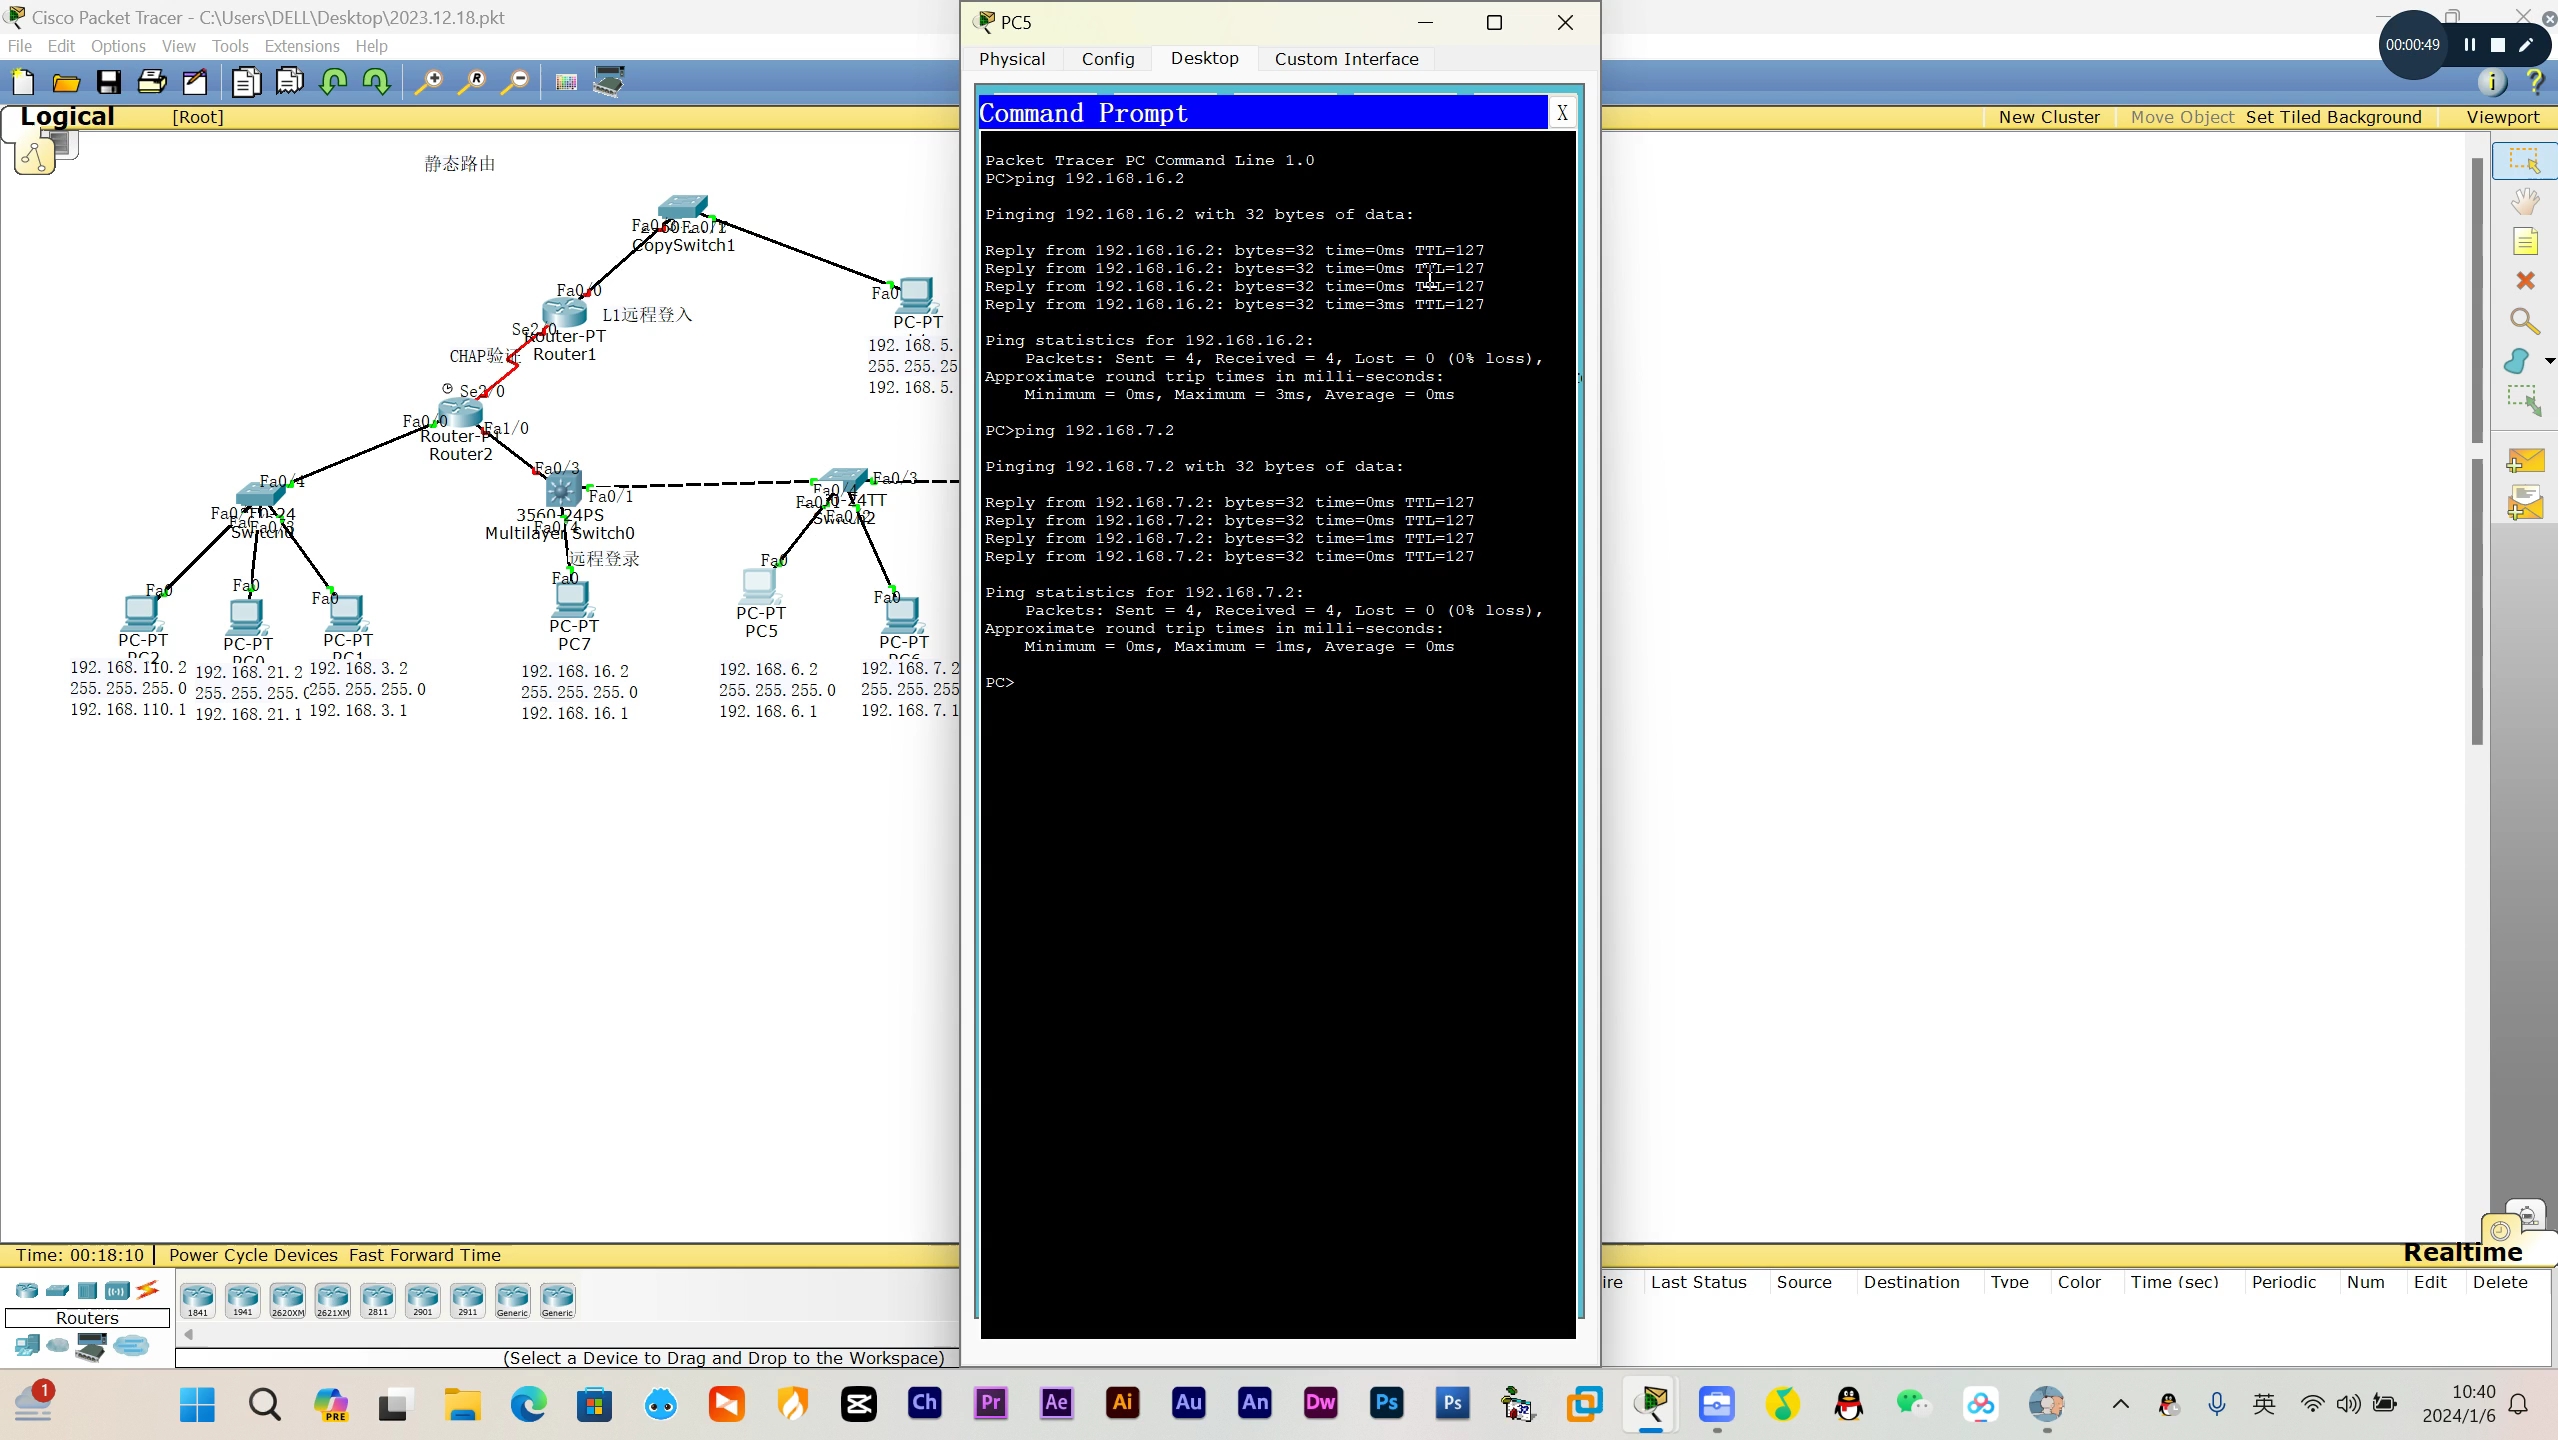Choose the 1841 router model
2558x1440 pixels.
198,1300
